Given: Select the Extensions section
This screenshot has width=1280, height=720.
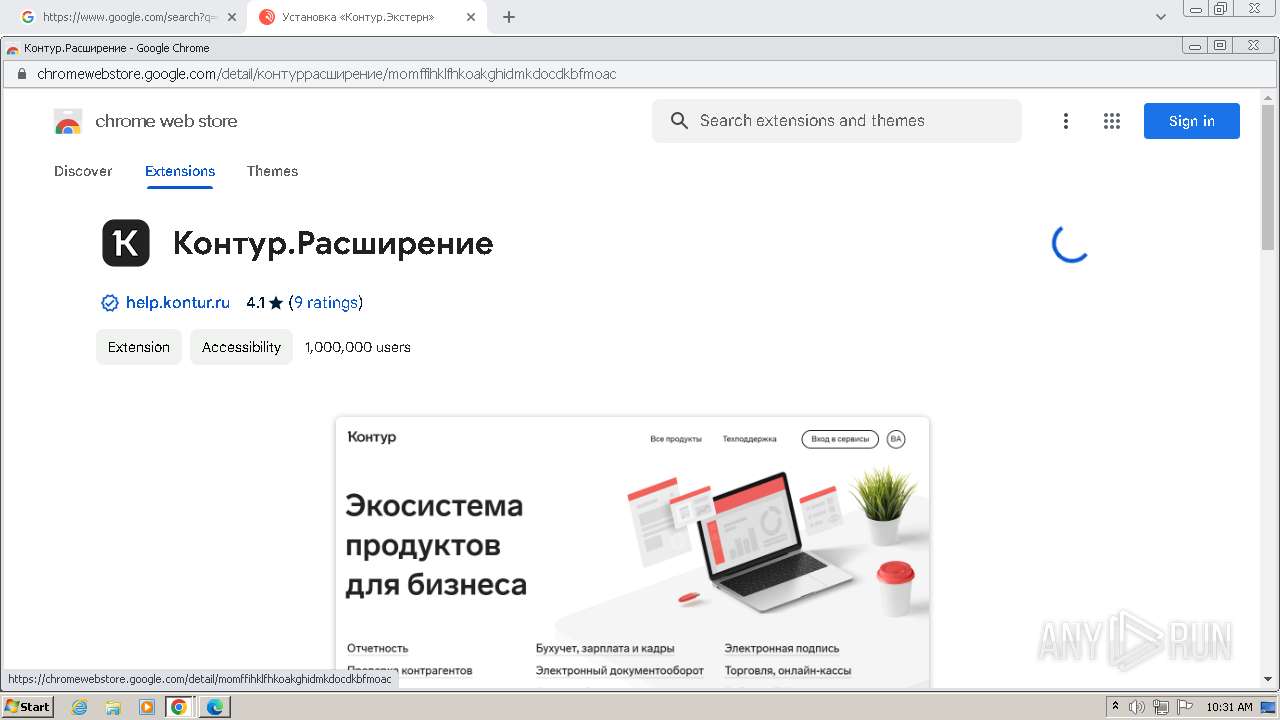Looking at the screenshot, I should click(x=180, y=171).
